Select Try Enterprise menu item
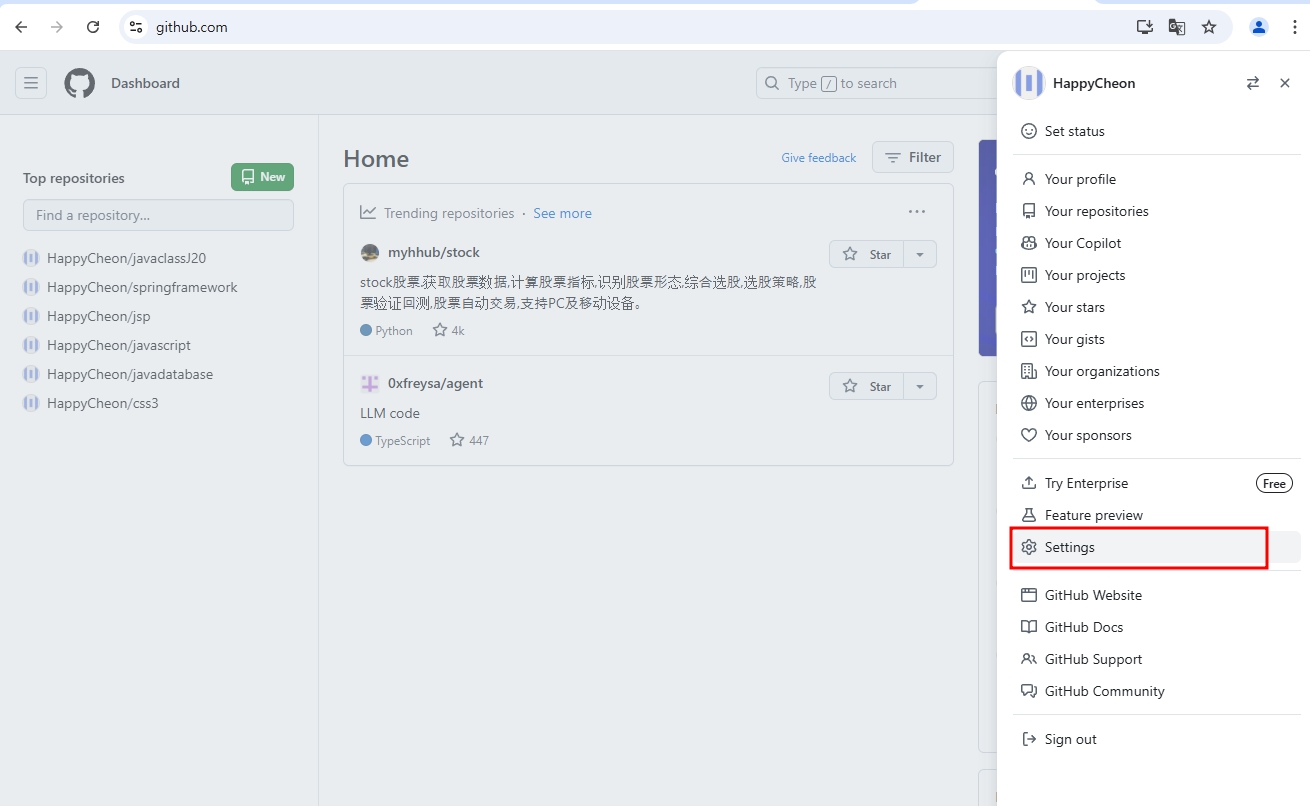Image resolution: width=1310 pixels, height=806 pixels. tap(1157, 483)
